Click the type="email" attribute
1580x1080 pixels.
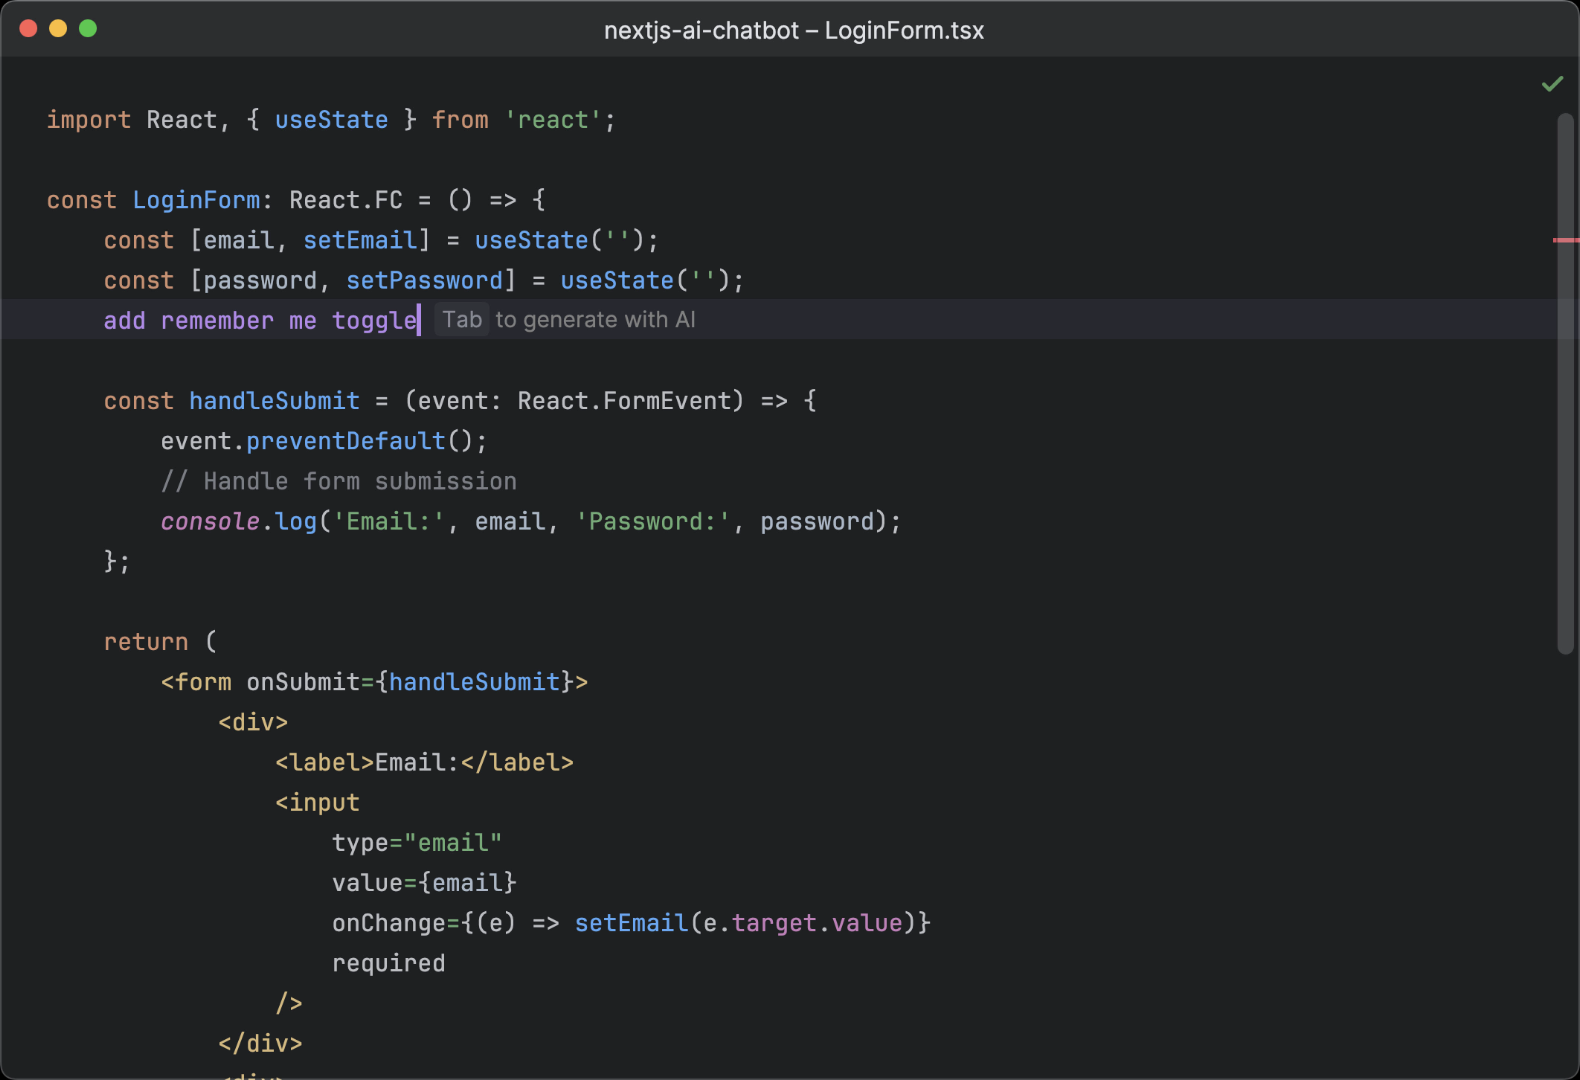(x=417, y=843)
